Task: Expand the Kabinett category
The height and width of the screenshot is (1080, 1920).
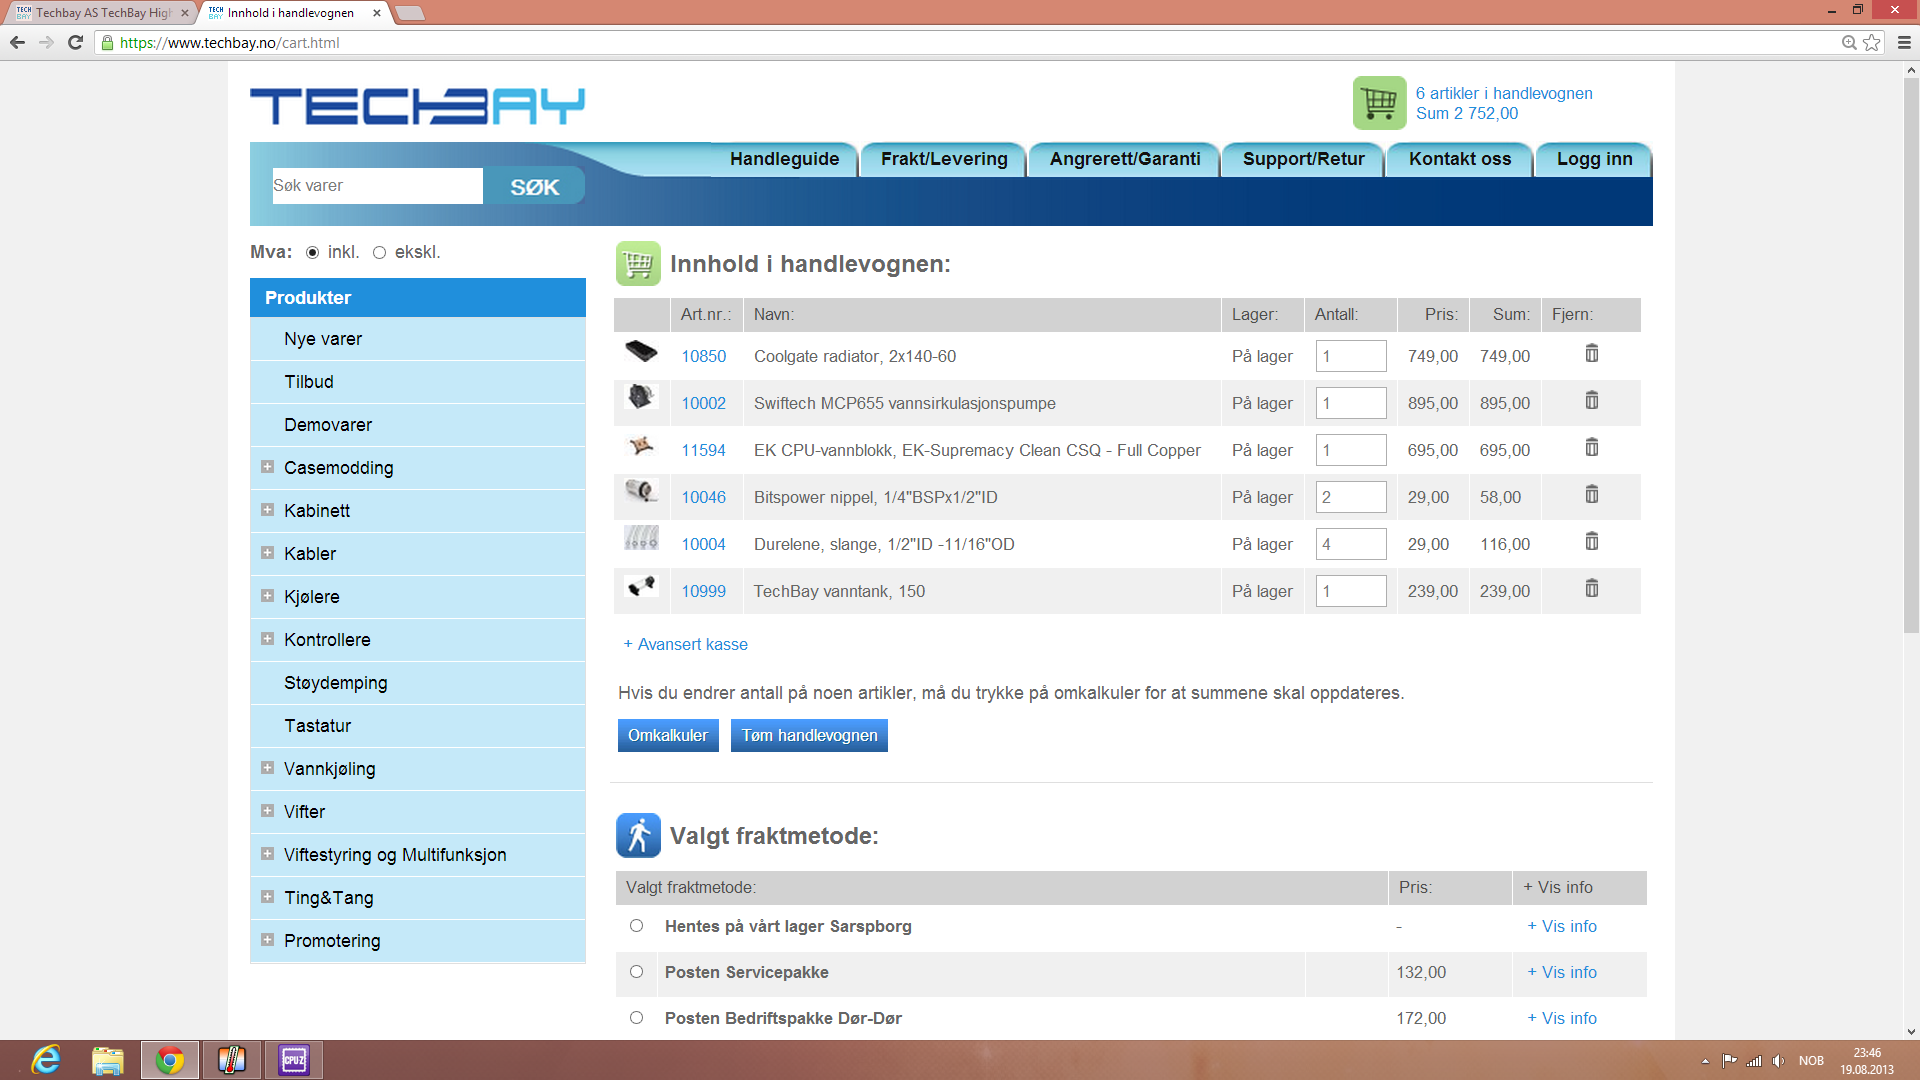Action: [x=267, y=510]
